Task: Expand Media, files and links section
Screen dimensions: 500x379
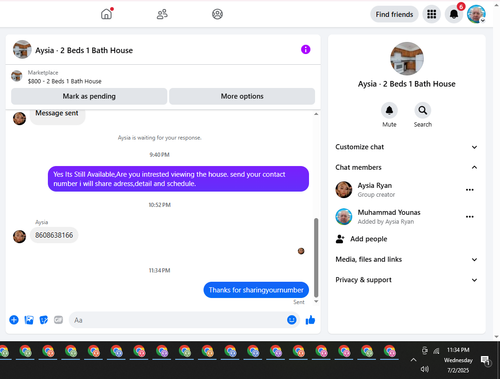Action: click(x=407, y=259)
